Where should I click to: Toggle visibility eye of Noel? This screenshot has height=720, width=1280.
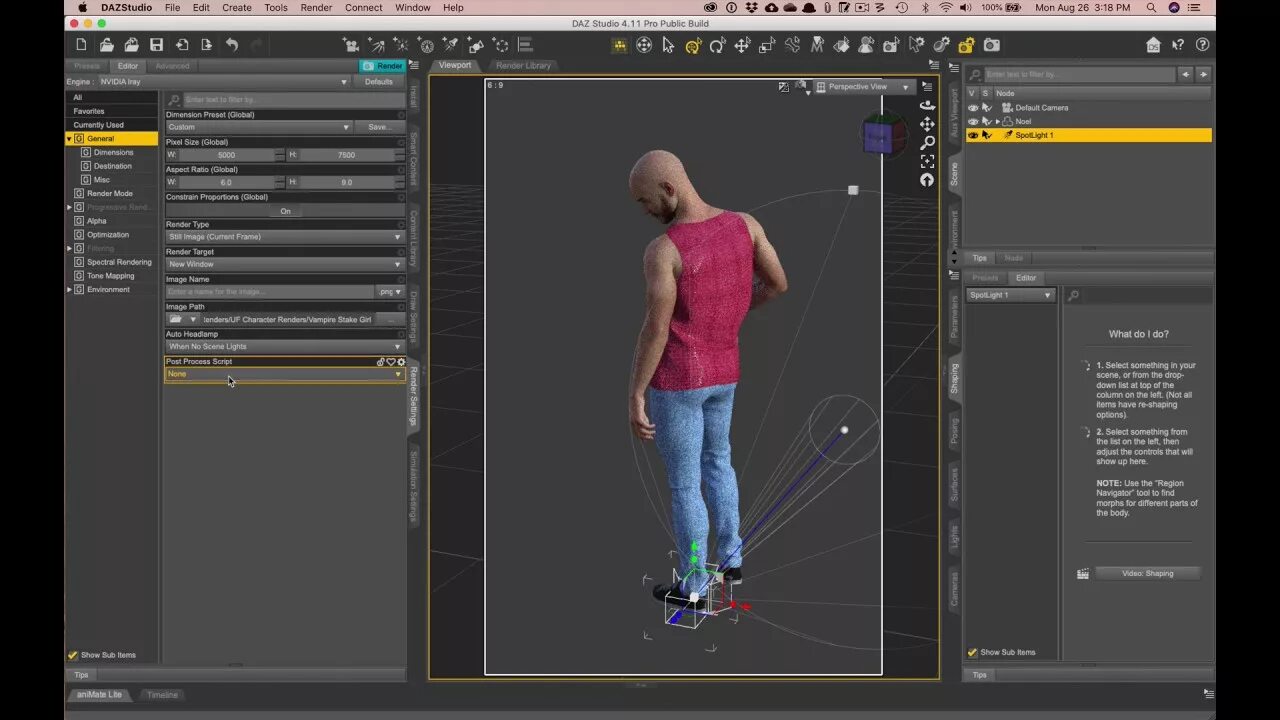tap(973, 121)
